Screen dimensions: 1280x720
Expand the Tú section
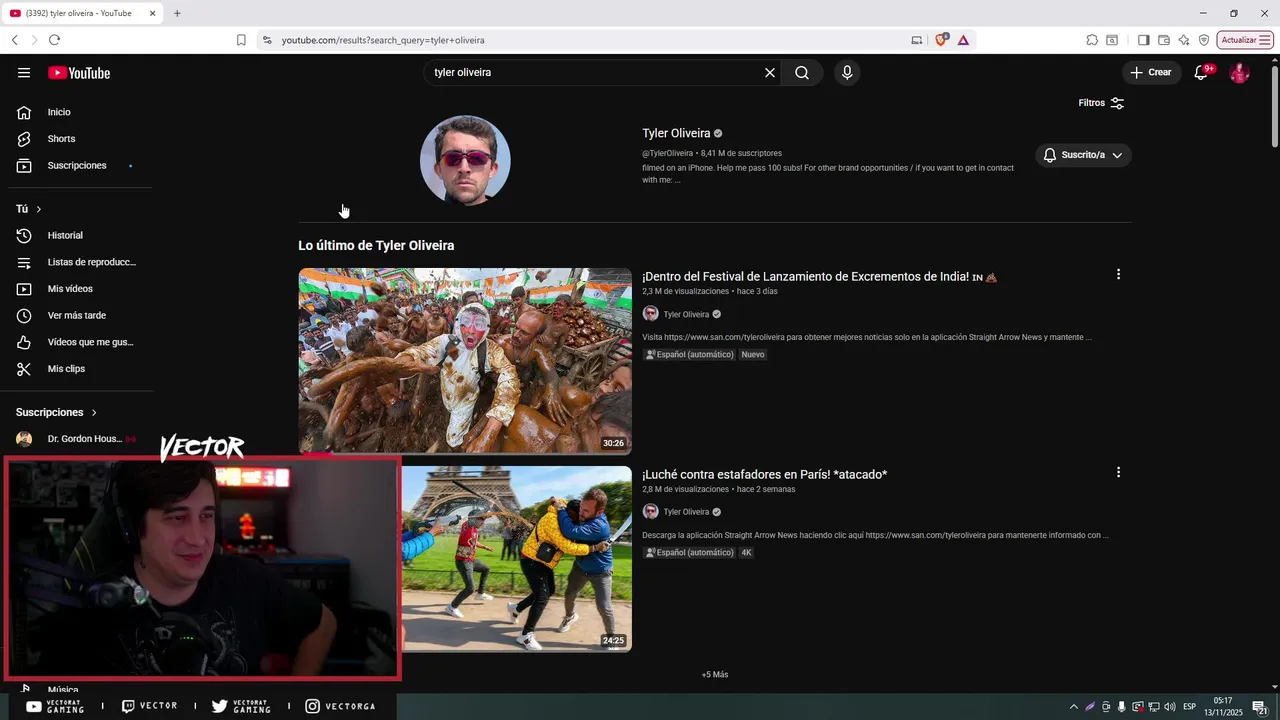pos(29,209)
